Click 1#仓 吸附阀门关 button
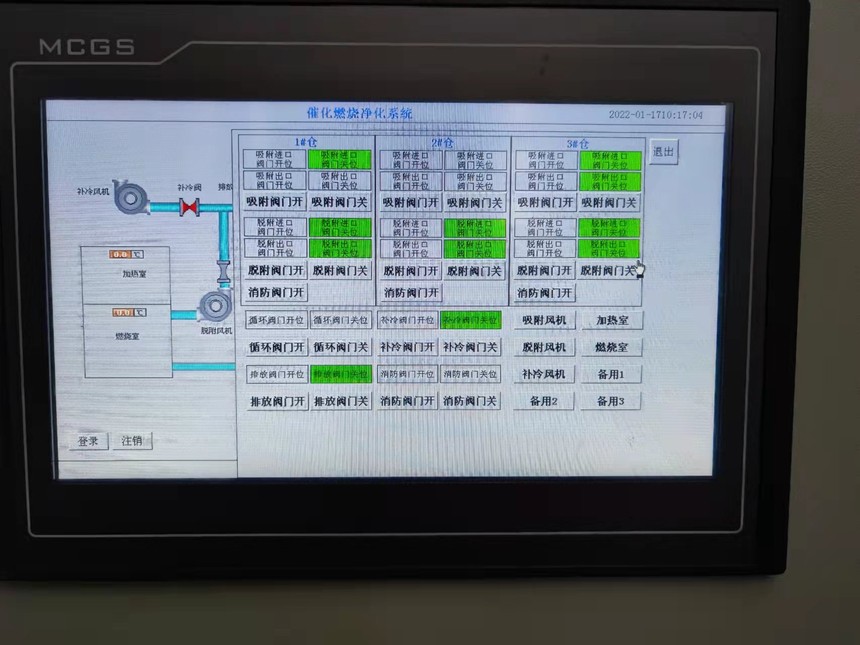This screenshot has width=860, height=645. [340, 202]
